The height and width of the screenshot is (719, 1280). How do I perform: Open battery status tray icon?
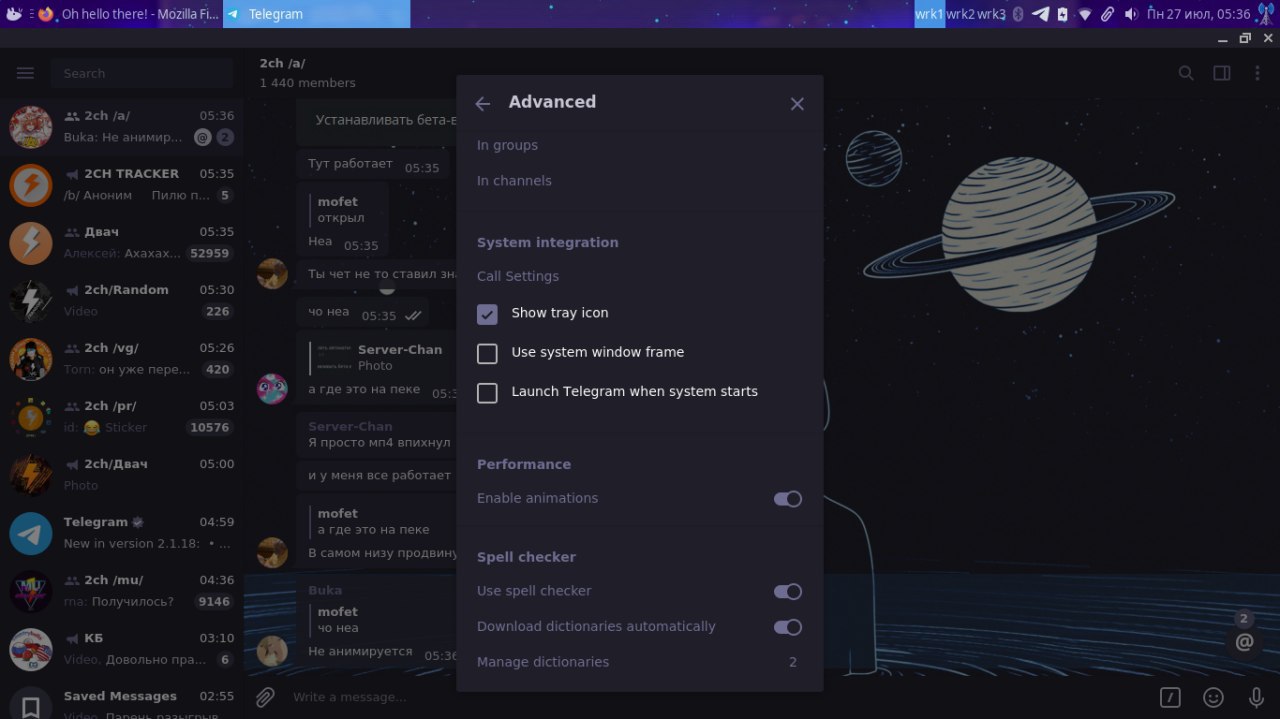[x=1062, y=14]
